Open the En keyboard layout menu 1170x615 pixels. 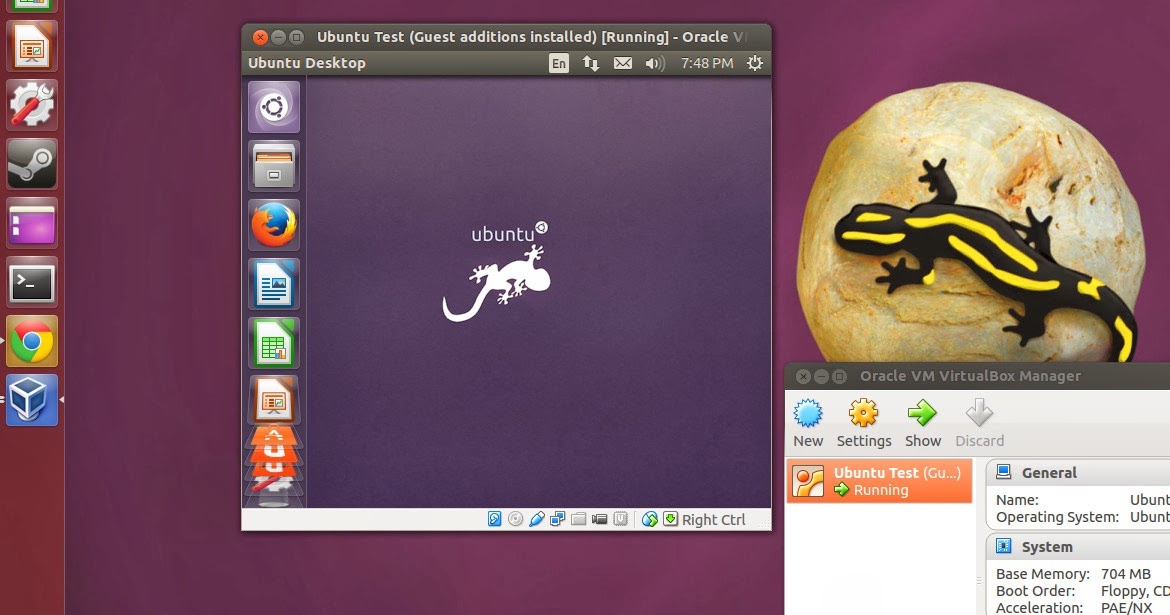tap(558, 62)
